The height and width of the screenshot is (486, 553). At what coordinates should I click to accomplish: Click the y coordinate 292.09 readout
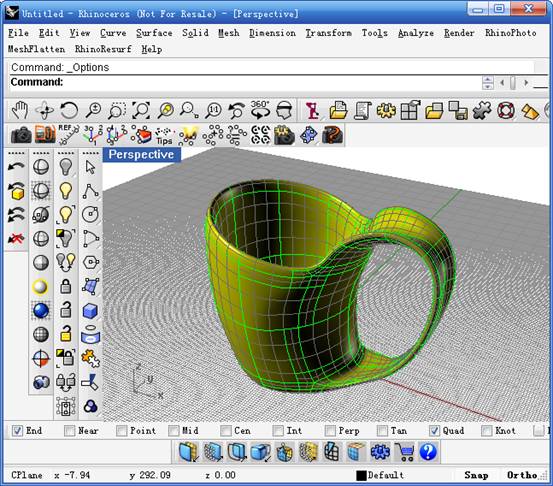click(x=150, y=475)
